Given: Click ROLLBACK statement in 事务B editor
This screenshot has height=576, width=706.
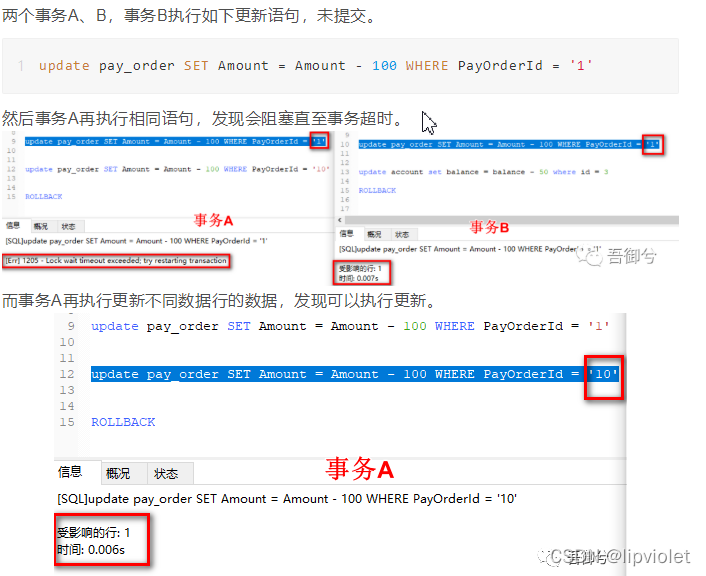Looking at the screenshot, I should [377, 190].
